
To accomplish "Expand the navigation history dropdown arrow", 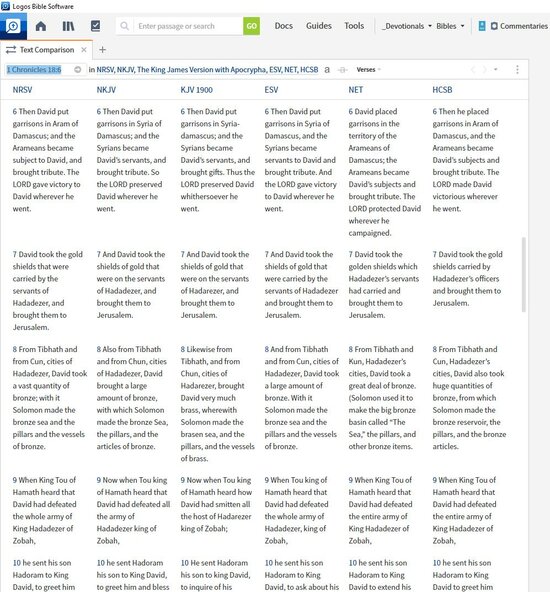I will tap(496, 69).
